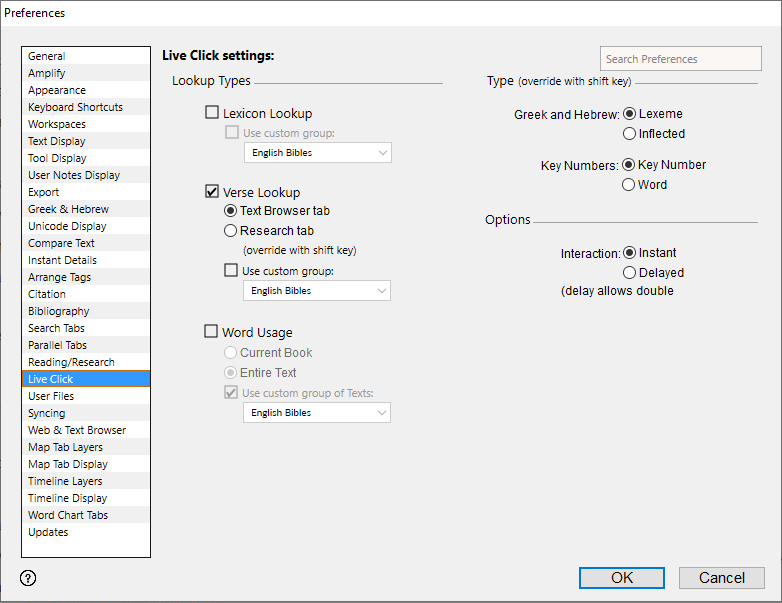Open English Bibles dropdown under Word Usage
Viewport: 782px width, 603px height.
coord(317,413)
